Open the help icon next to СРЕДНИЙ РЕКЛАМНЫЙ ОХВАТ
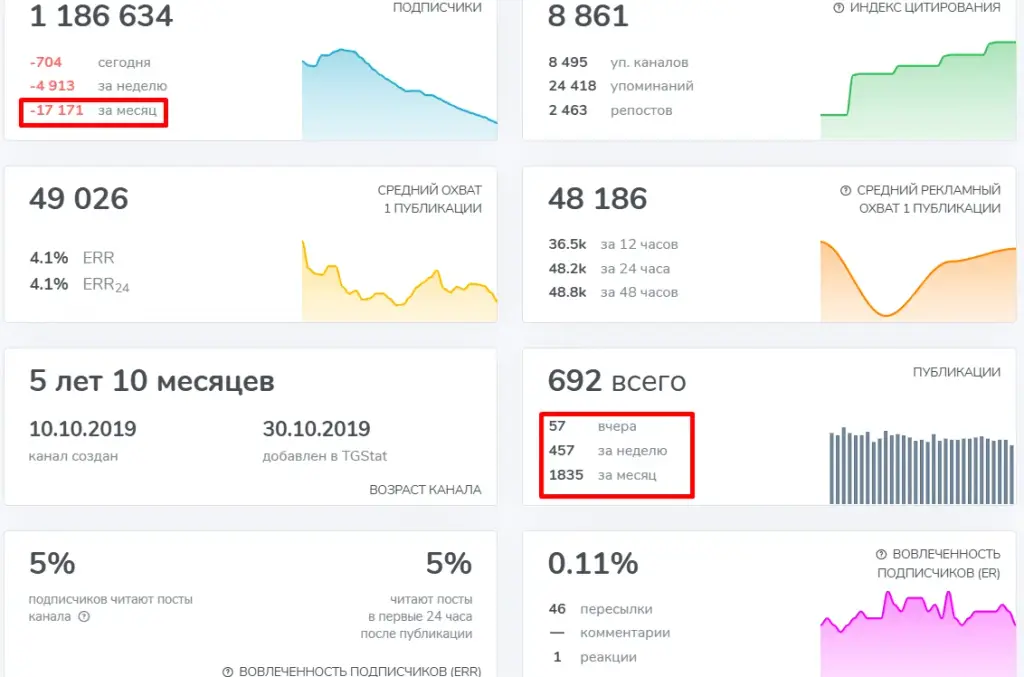The height and width of the screenshot is (677, 1024). tap(846, 191)
